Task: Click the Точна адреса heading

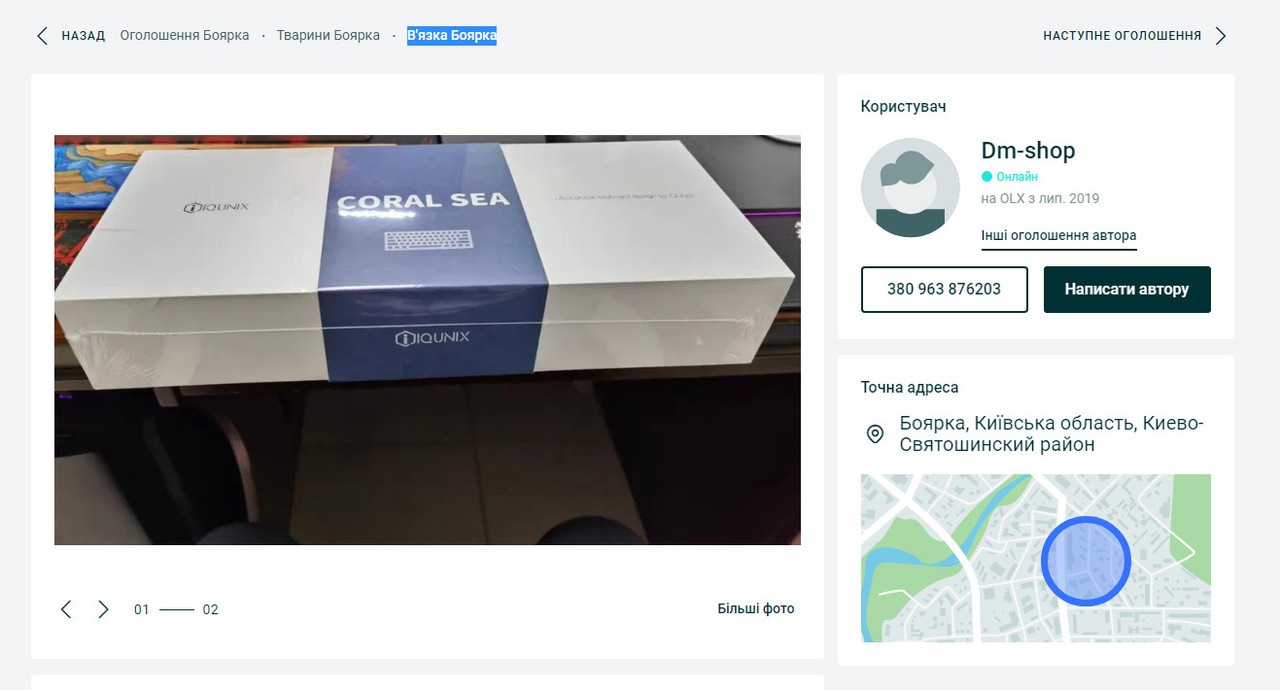Action: click(x=910, y=387)
